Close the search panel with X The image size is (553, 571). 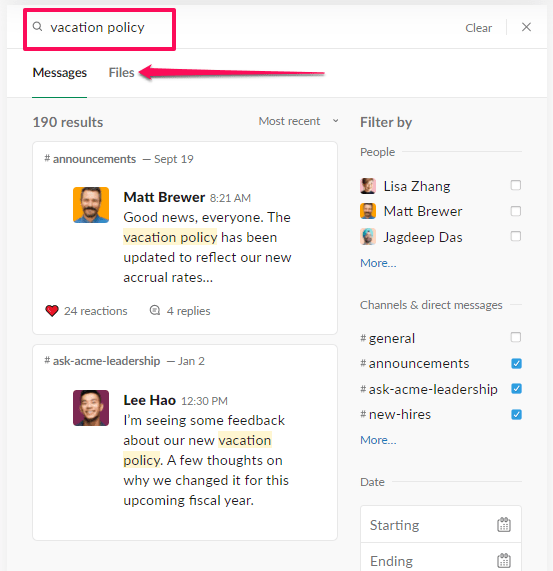(x=526, y=27)
